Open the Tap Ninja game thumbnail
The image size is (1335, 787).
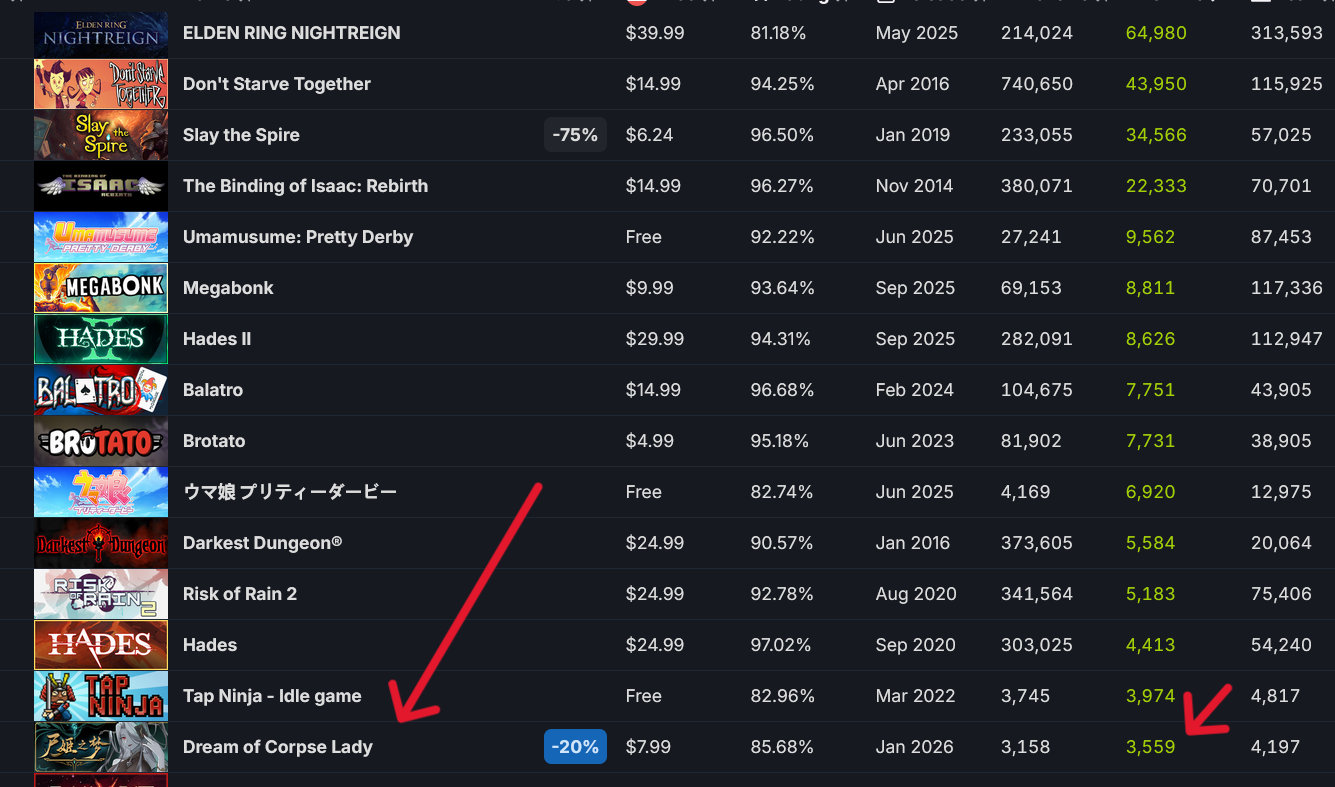point(100,696)
